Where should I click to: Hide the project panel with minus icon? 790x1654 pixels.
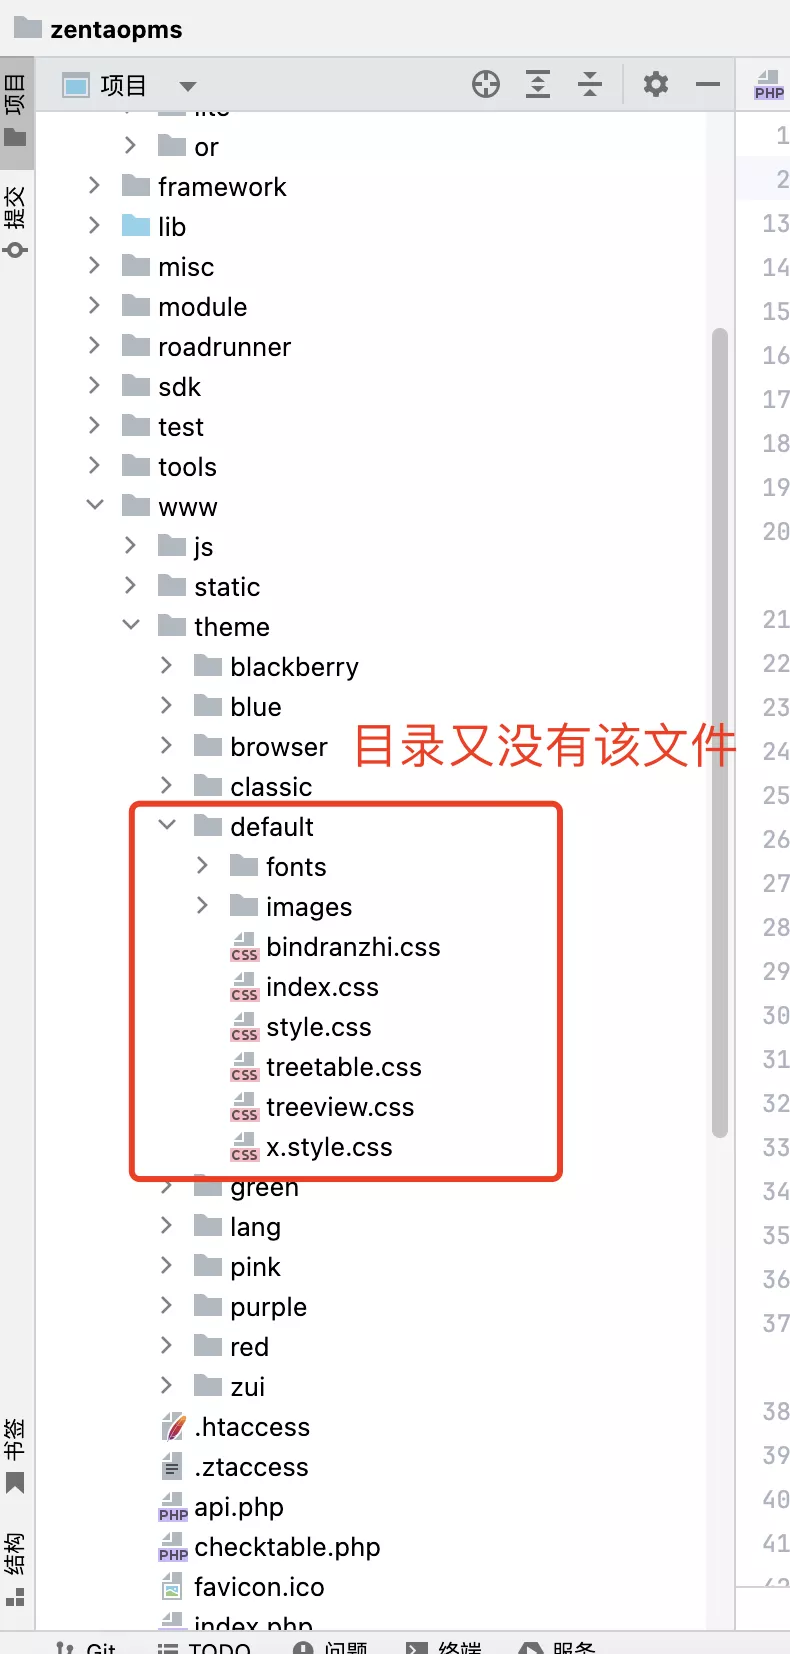pyautogui.click(x=708, y=85)
